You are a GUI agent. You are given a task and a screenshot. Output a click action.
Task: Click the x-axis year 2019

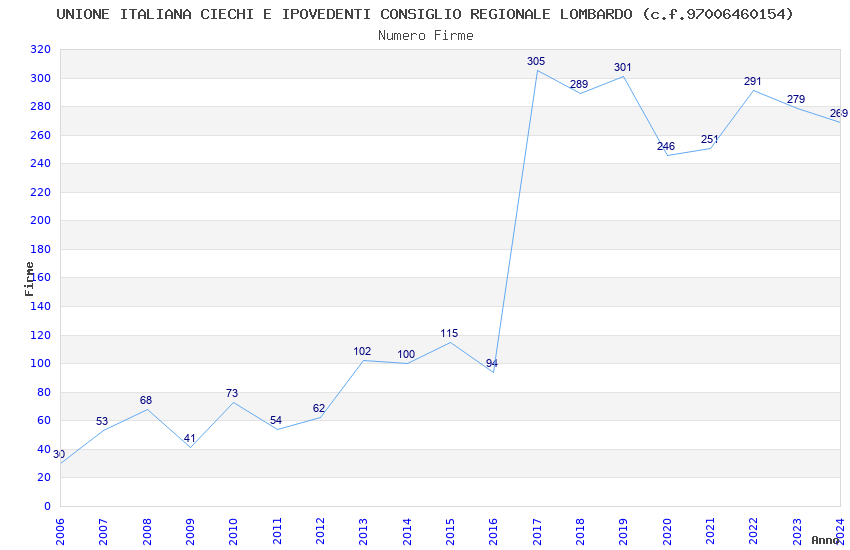(623, 532)
